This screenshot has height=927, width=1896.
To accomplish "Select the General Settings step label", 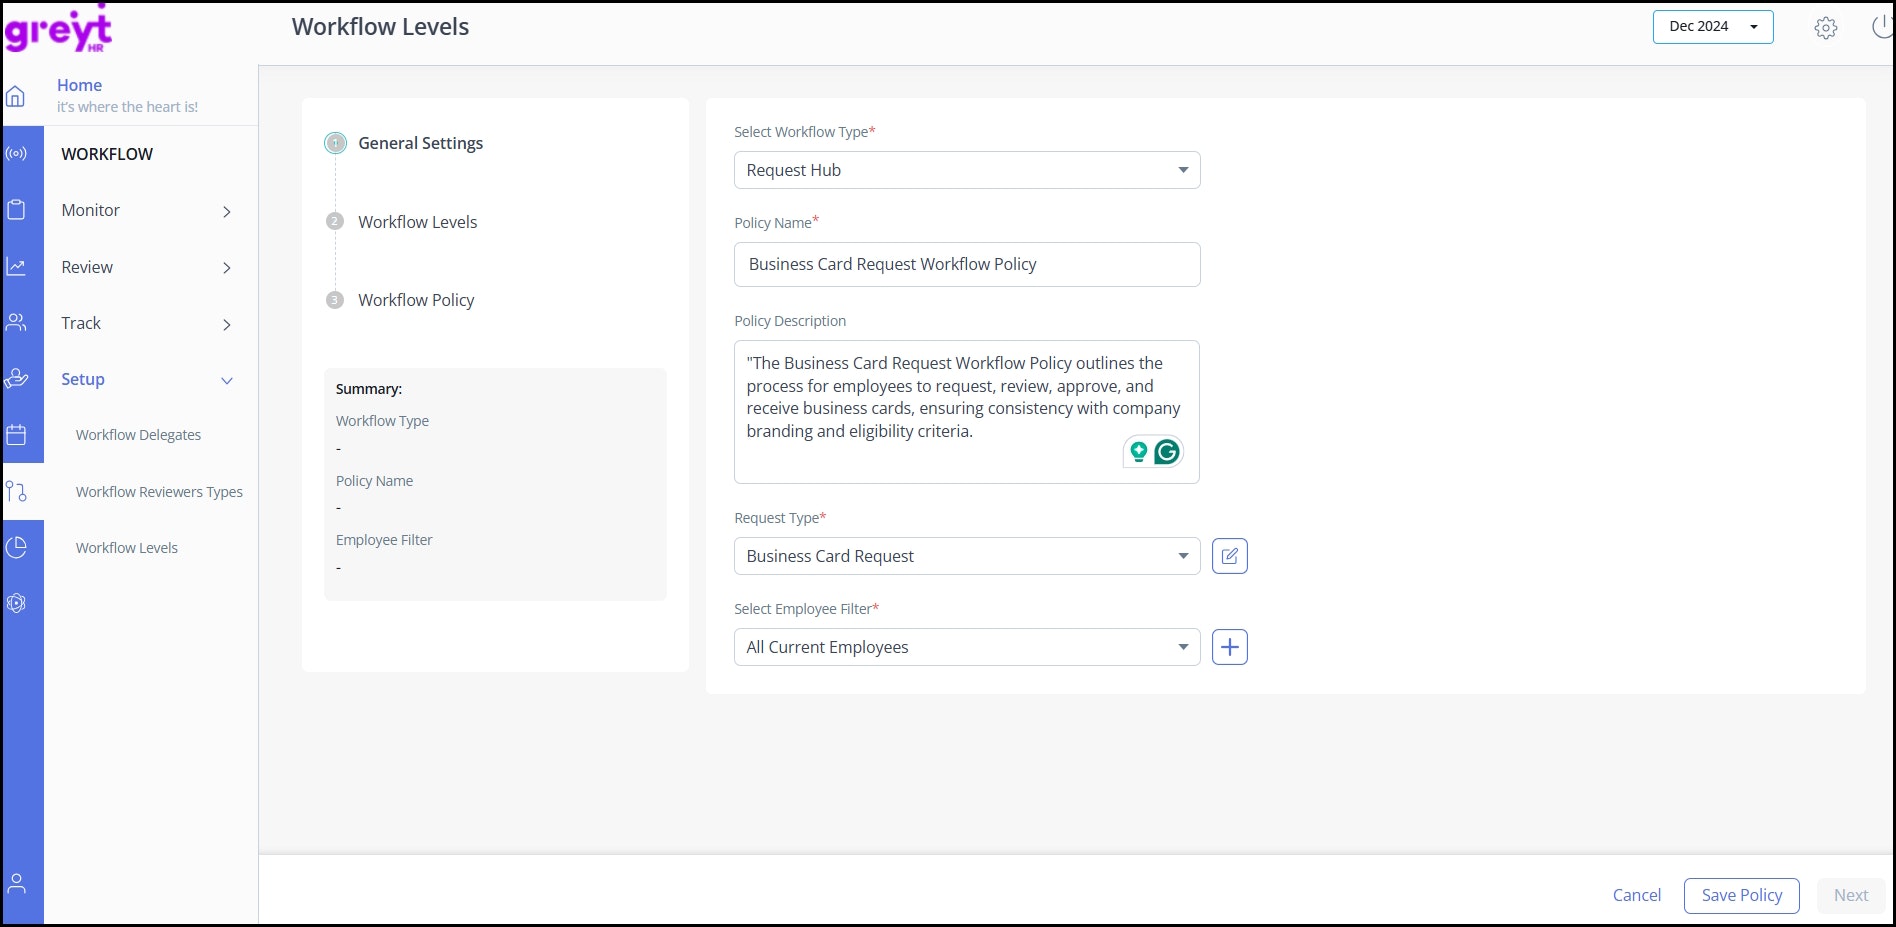I will point(421,143).
